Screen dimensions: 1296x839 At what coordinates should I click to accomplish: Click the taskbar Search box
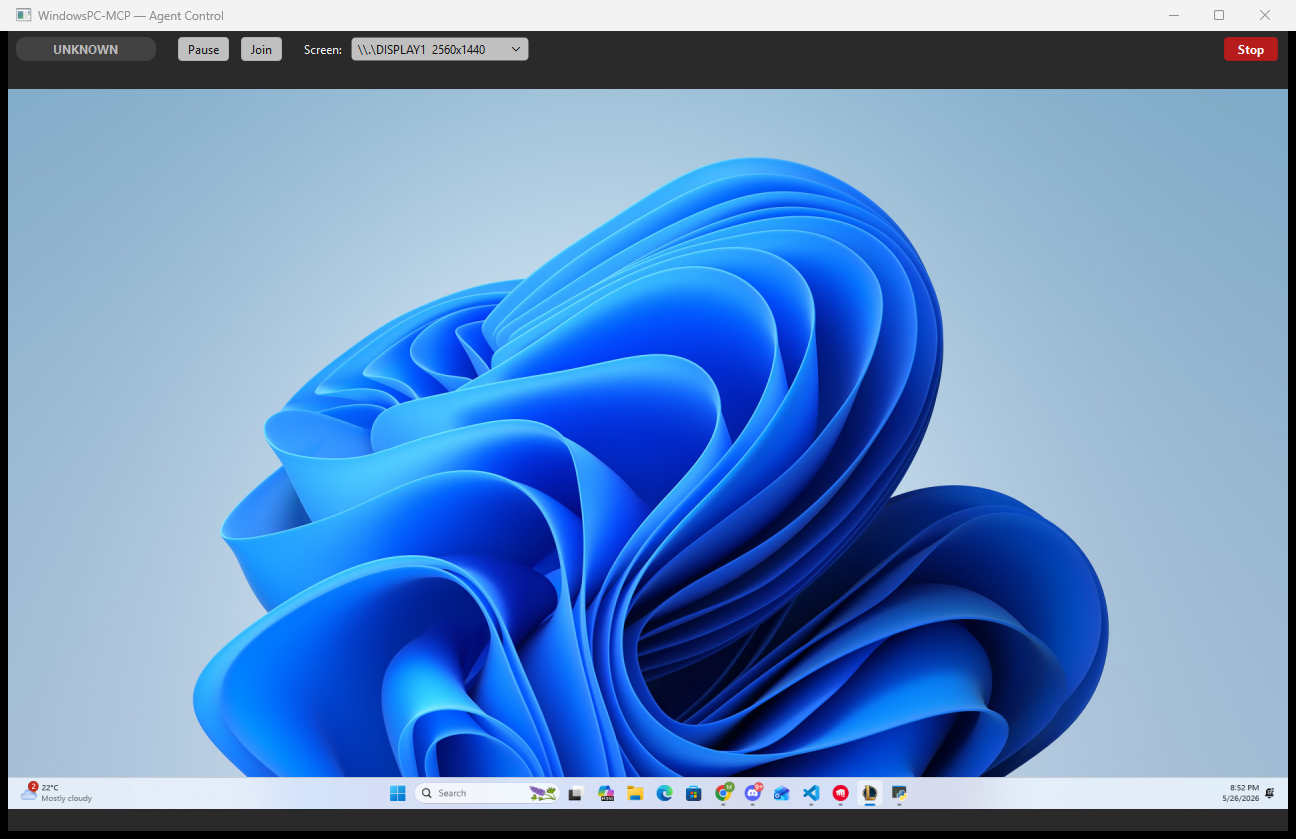[x=486, y=793]
